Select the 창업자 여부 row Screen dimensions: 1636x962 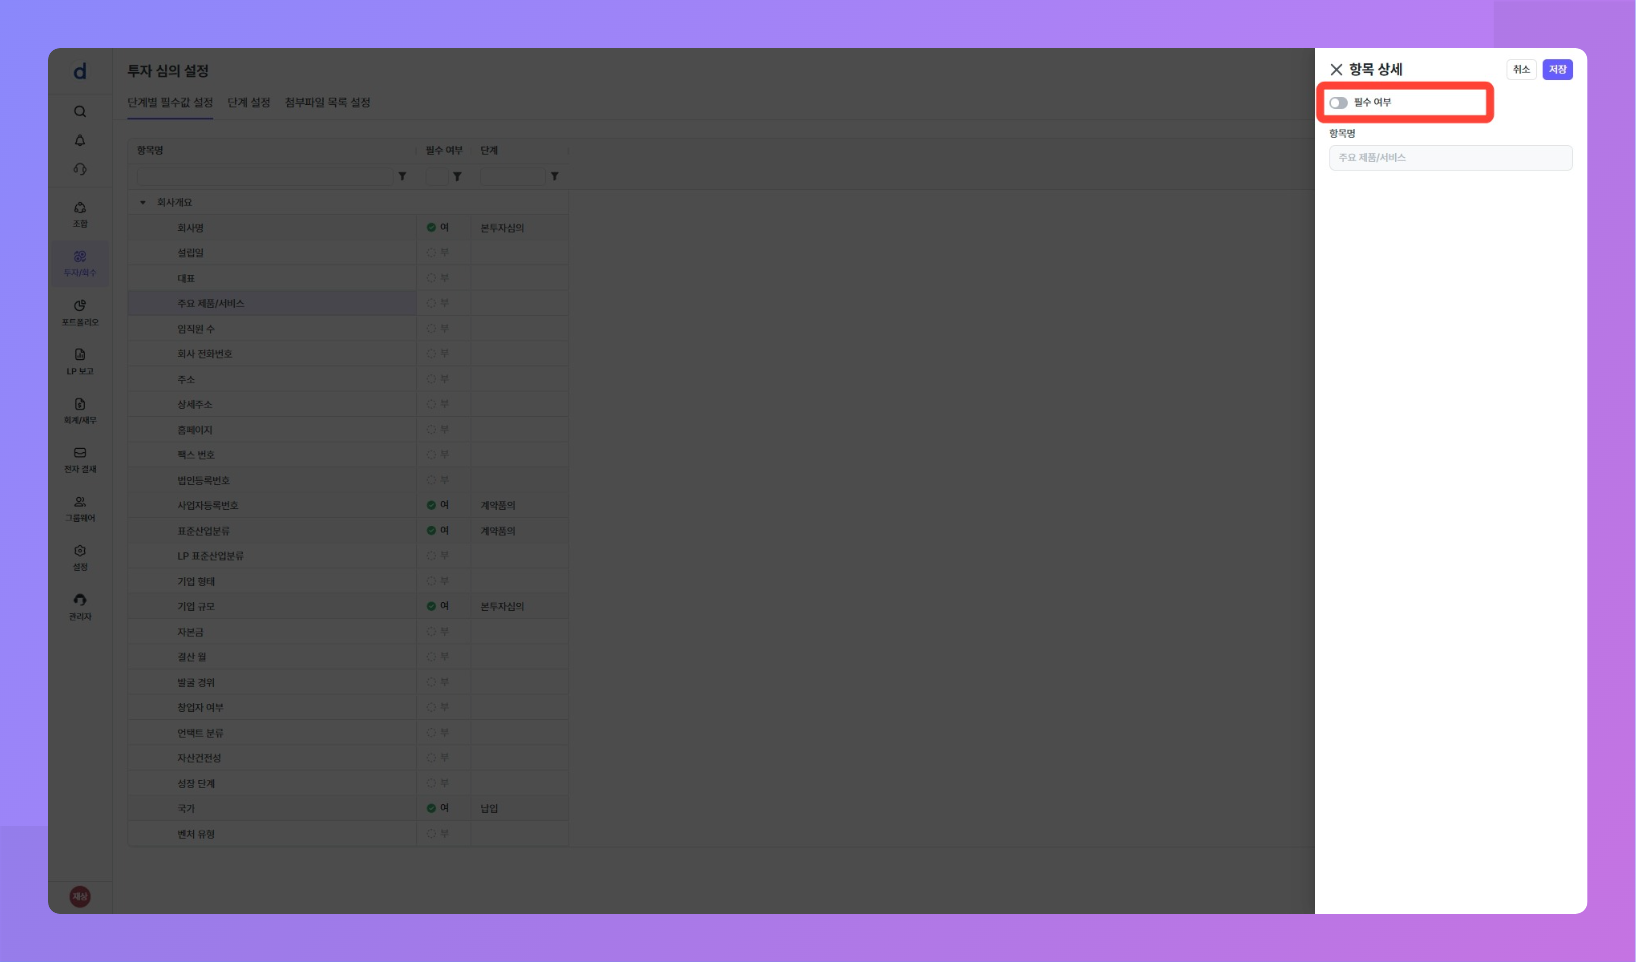point(348,707)
